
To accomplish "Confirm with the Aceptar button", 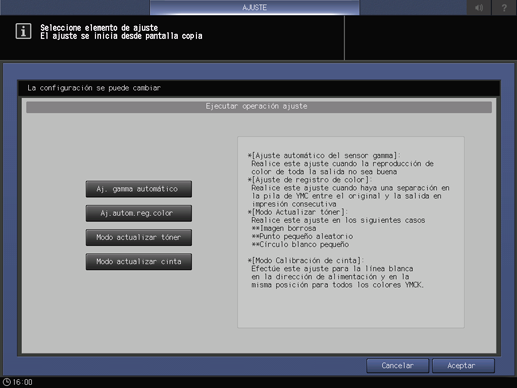I will pyautogui.click(x=463, y=366).
